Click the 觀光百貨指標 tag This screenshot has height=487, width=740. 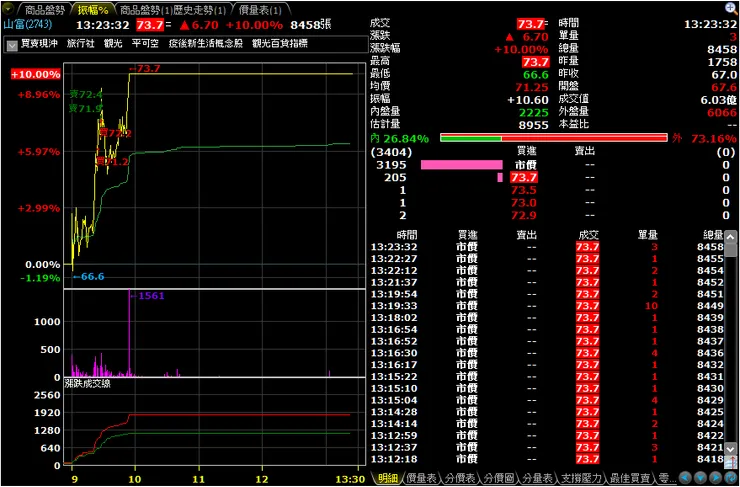[280, 44]
